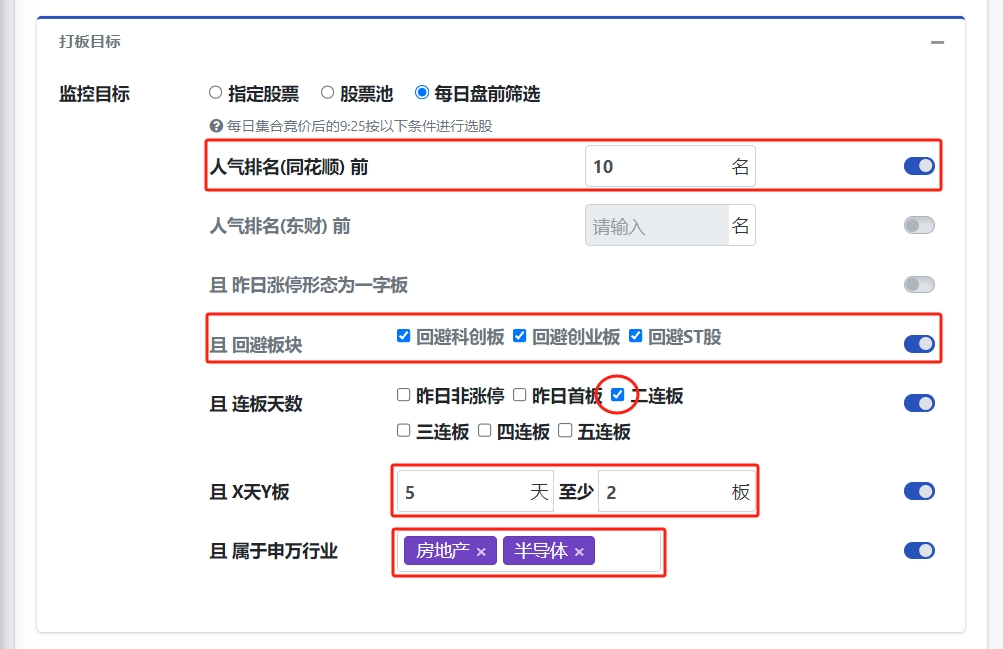Open the 申万行业 multi-select tag box
The image size is (1003, 649).
pos(627,551)
